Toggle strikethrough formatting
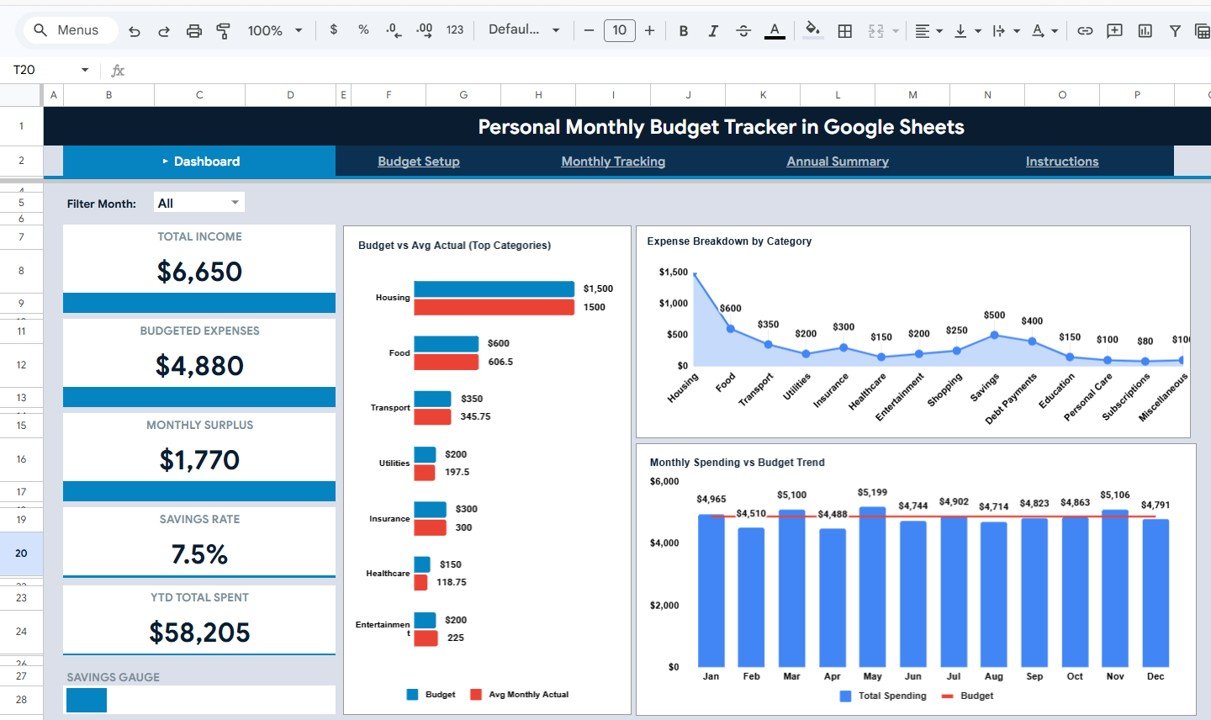 [743, 30]
